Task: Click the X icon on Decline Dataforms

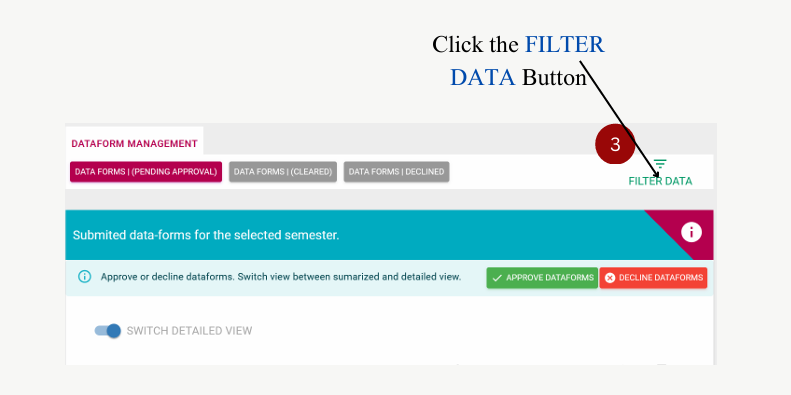Action: coord(610,278)
